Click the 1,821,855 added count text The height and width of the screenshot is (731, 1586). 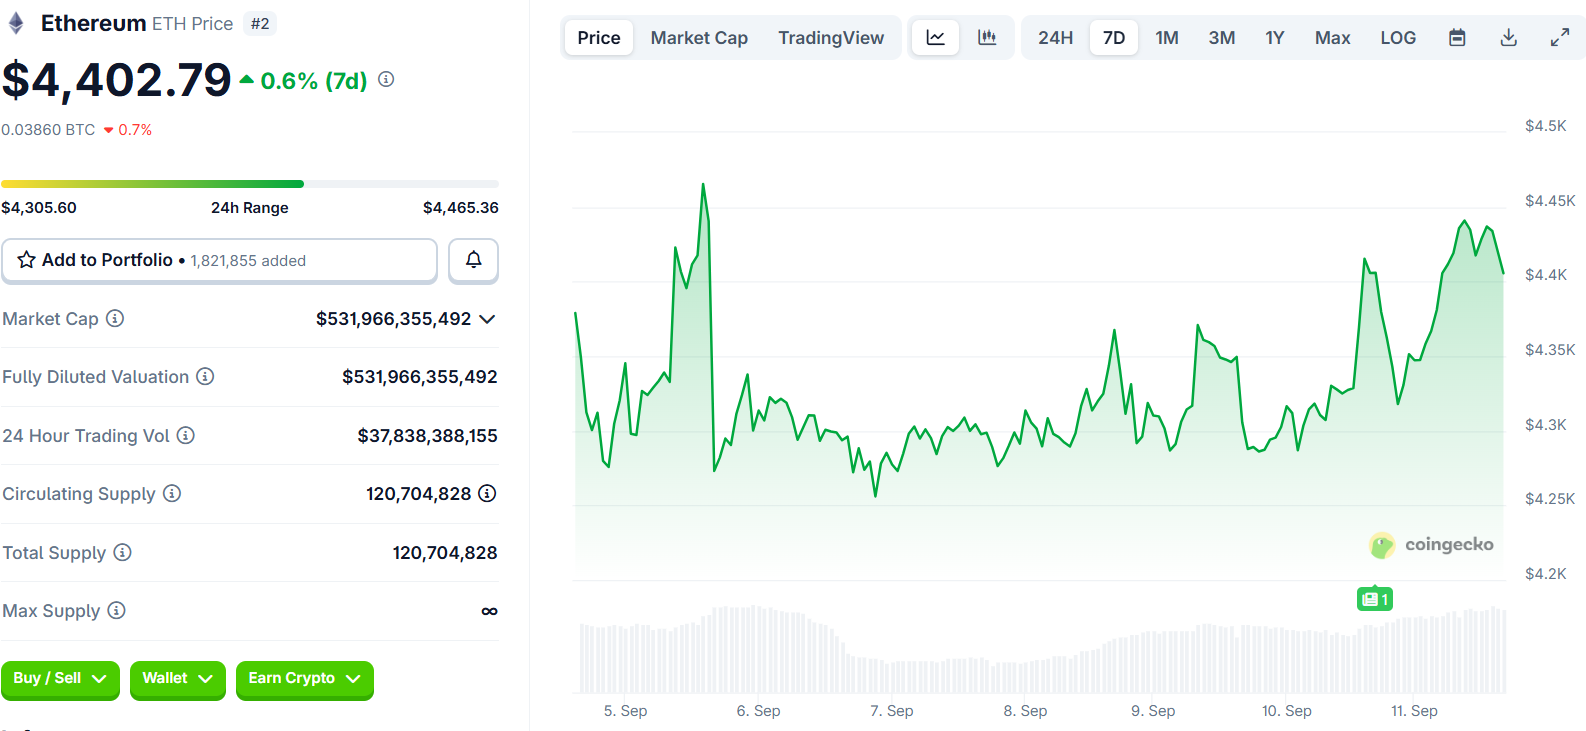248,261
